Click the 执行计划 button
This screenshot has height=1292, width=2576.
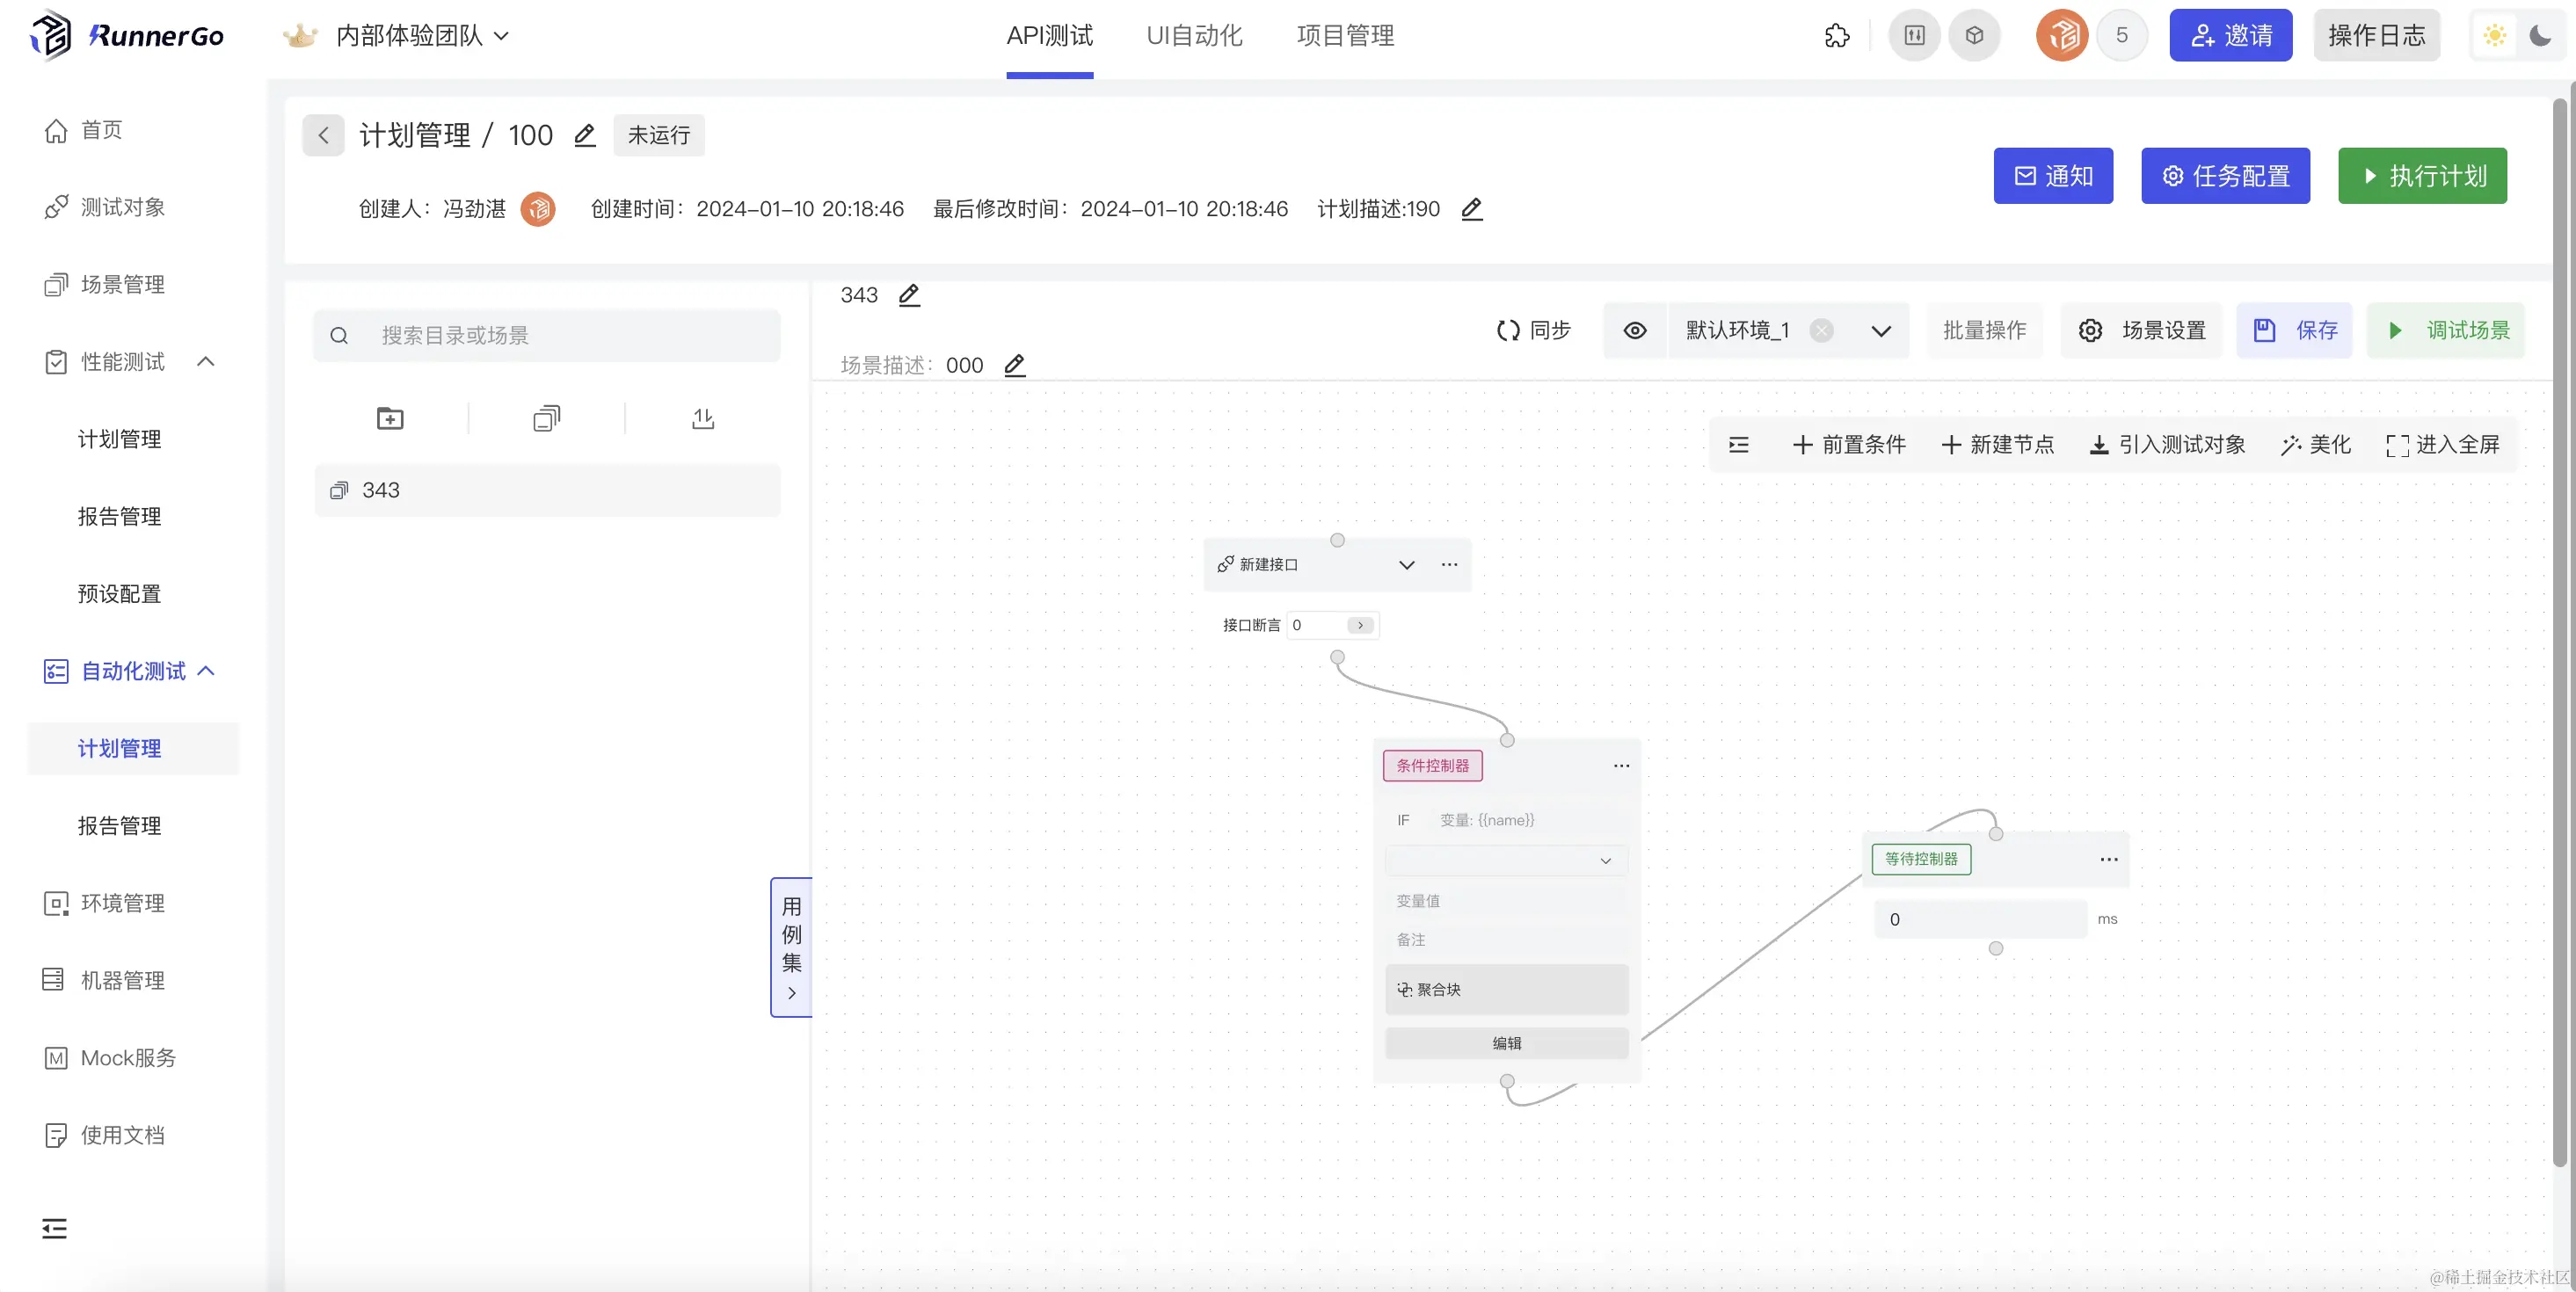point(2422,176)
